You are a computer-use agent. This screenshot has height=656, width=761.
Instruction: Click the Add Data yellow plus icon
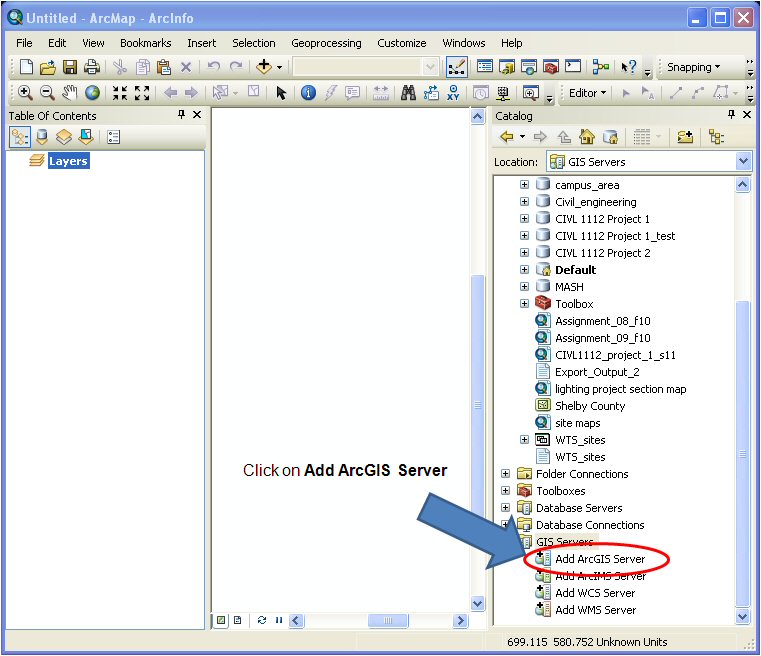coord(264,66)
